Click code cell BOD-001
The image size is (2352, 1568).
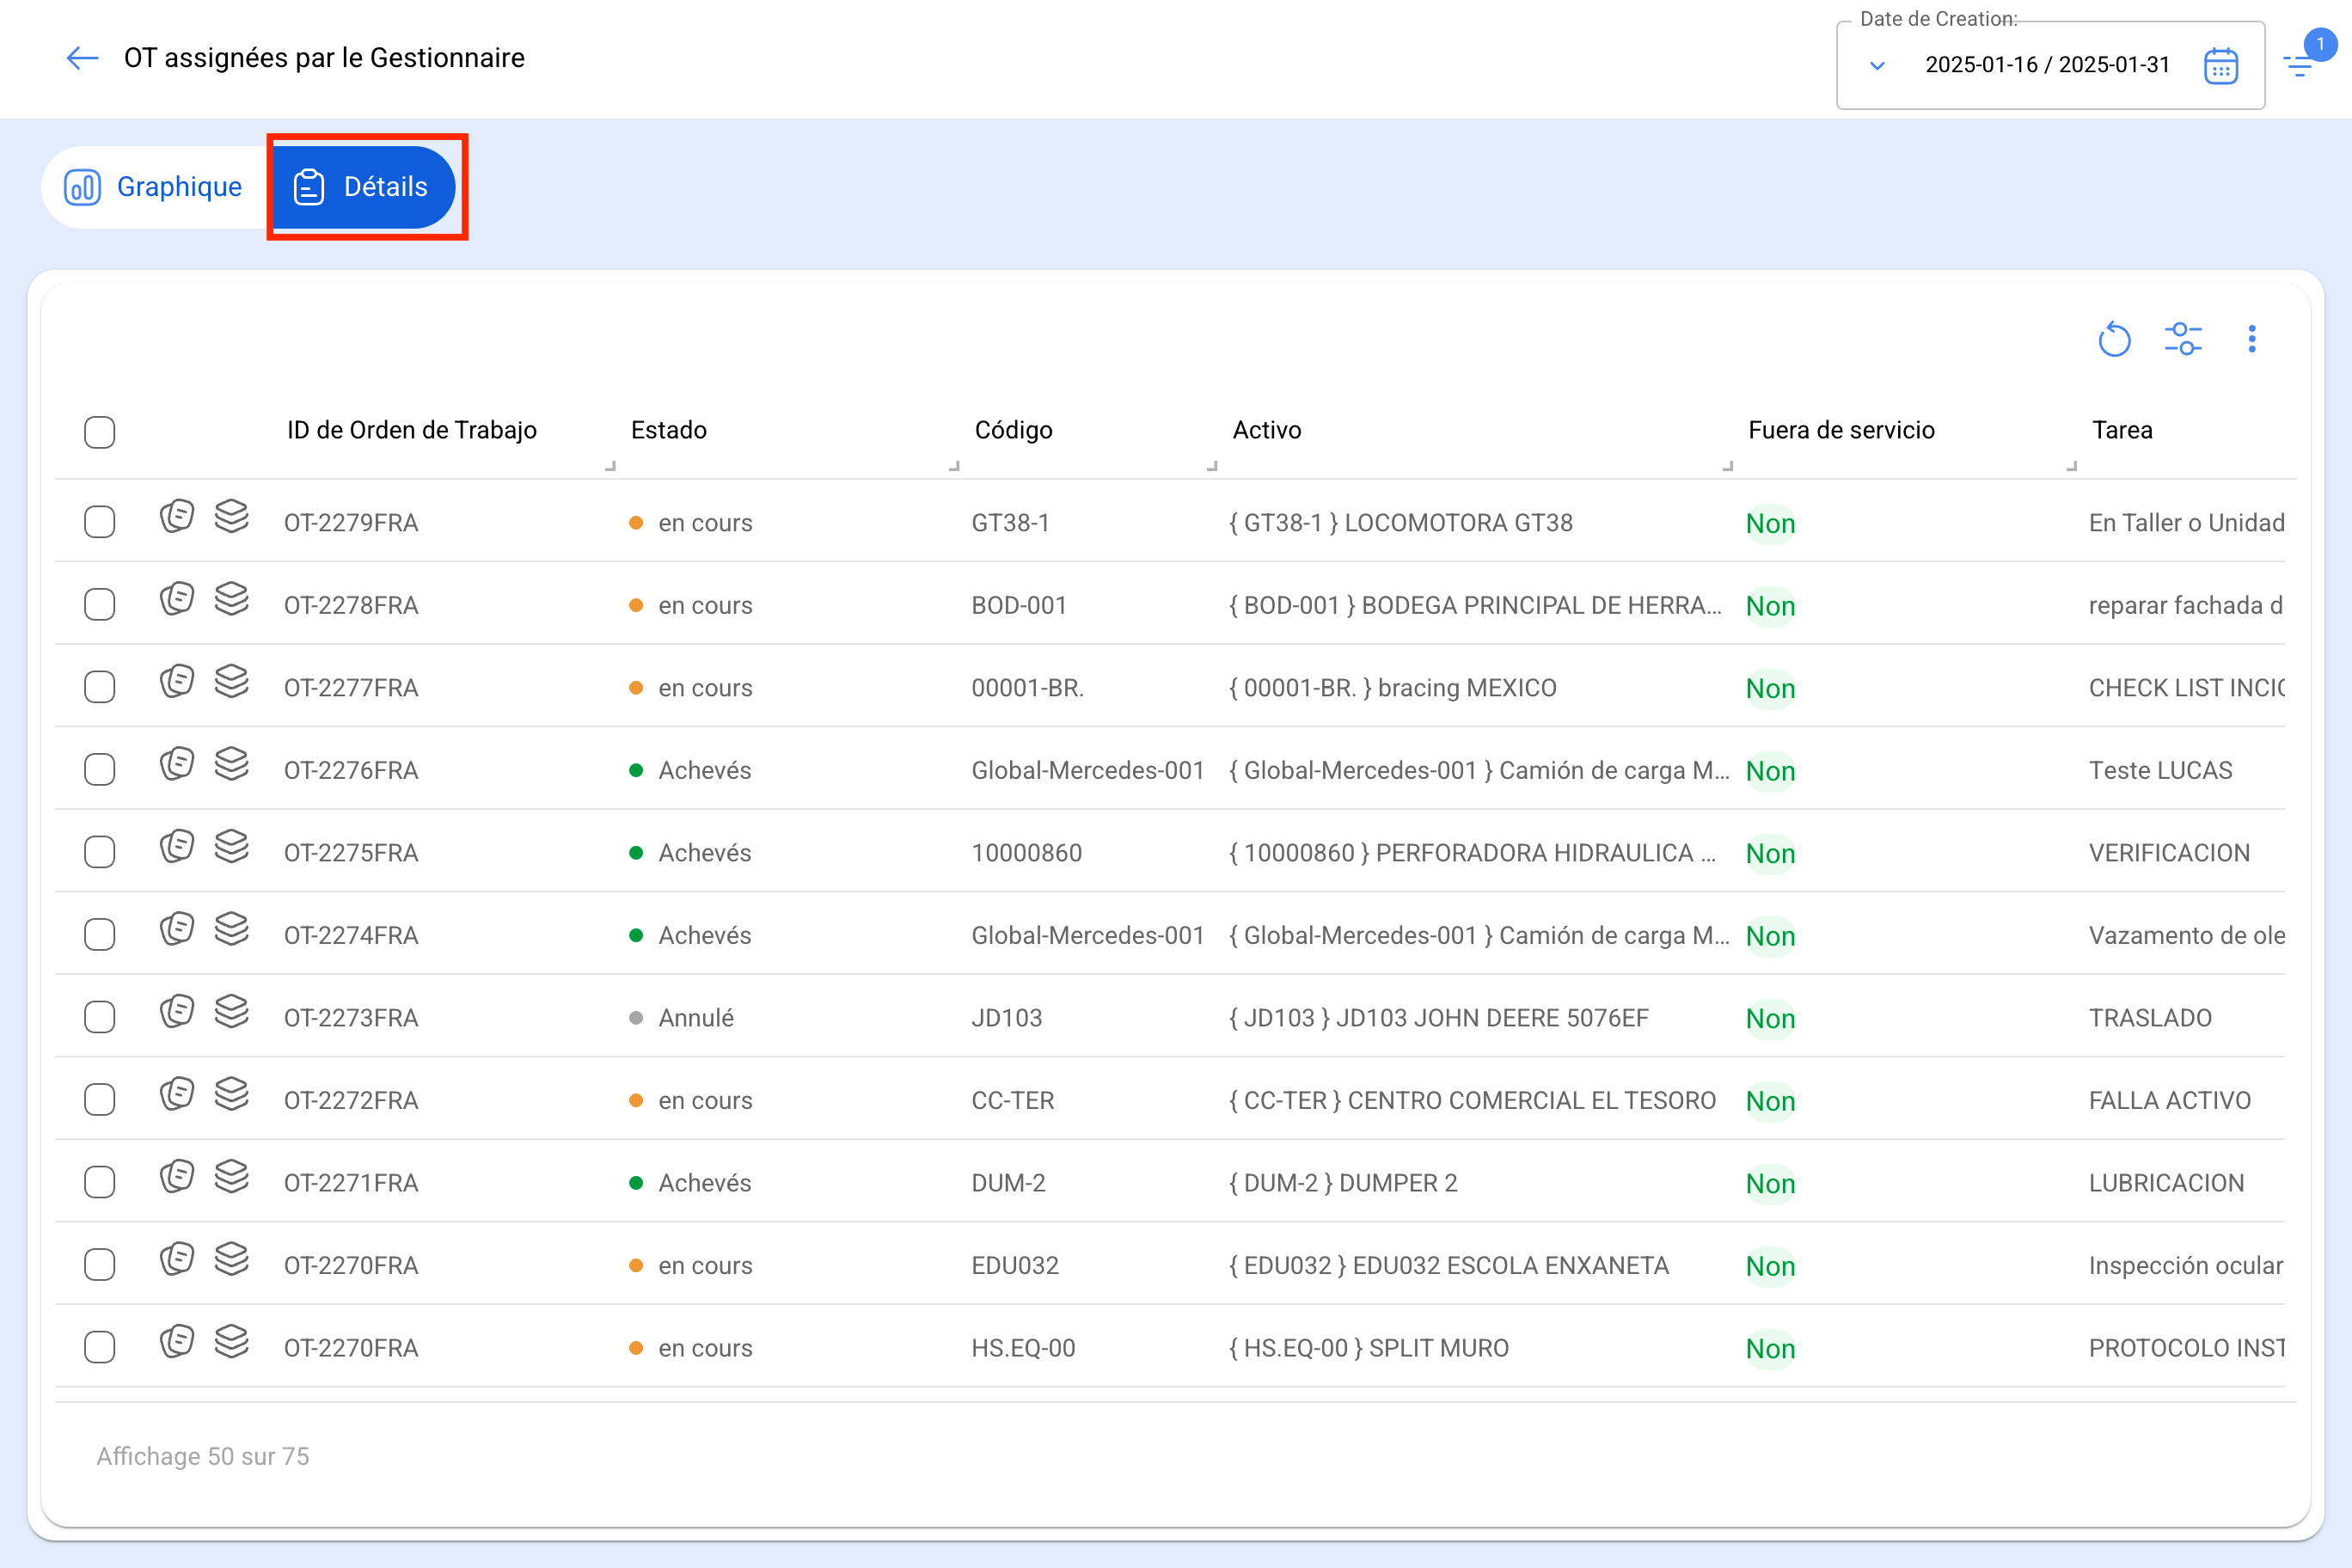(1019, 605)
